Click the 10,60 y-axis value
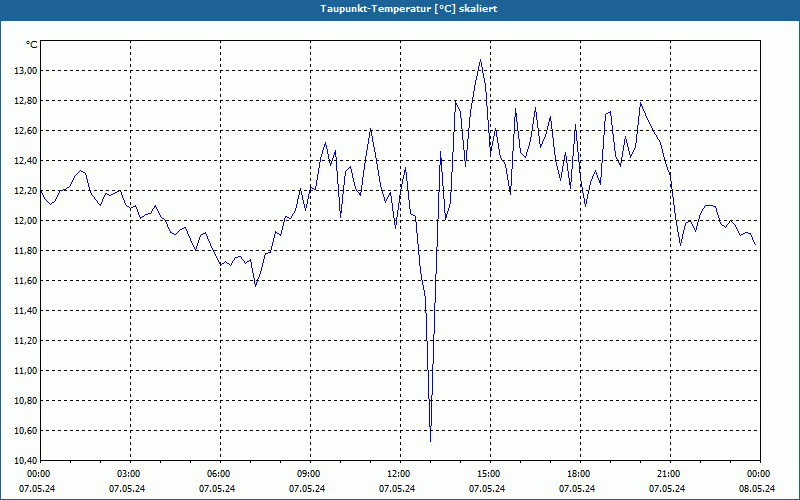 click(26, 431)
